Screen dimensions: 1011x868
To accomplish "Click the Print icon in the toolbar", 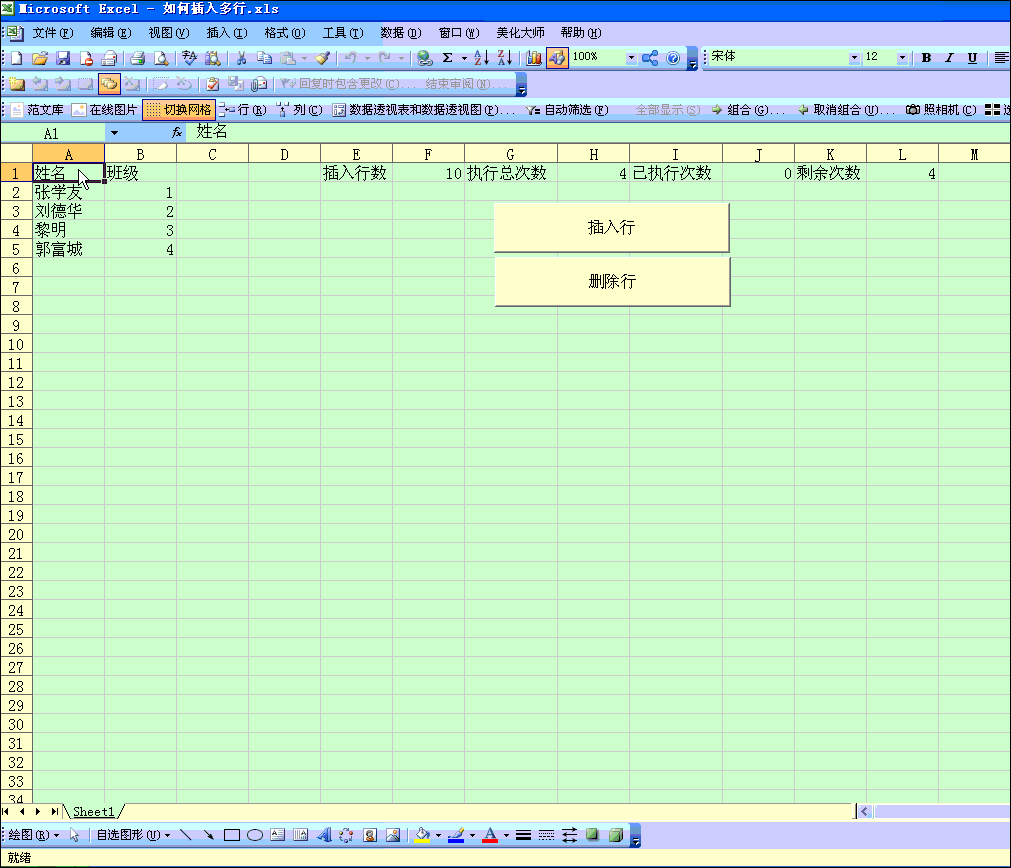I will [x=137, y=58].
